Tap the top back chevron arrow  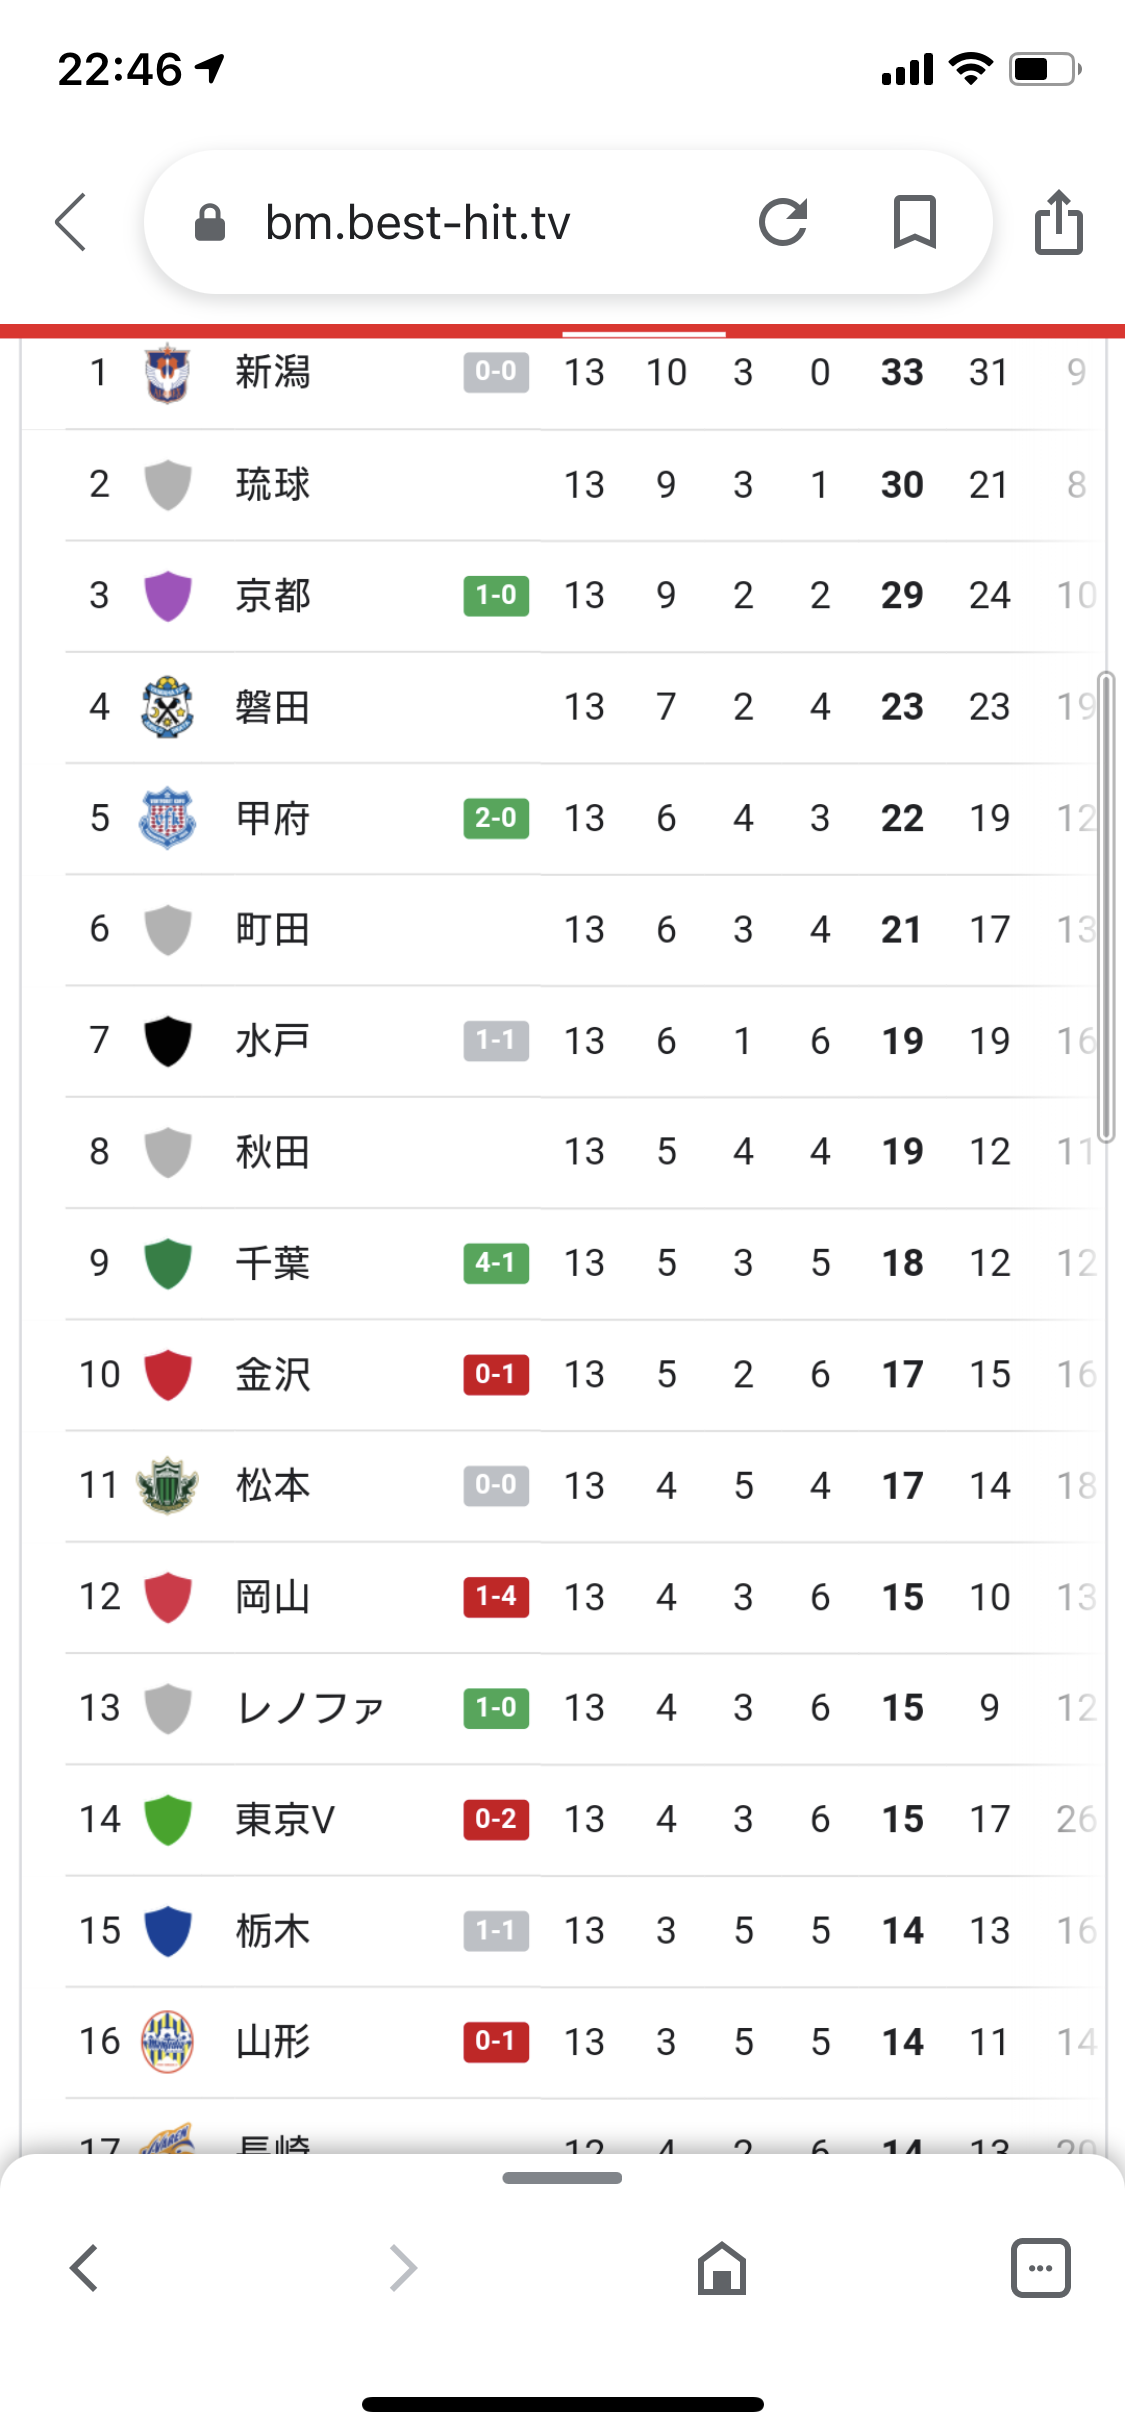point(71,222)
